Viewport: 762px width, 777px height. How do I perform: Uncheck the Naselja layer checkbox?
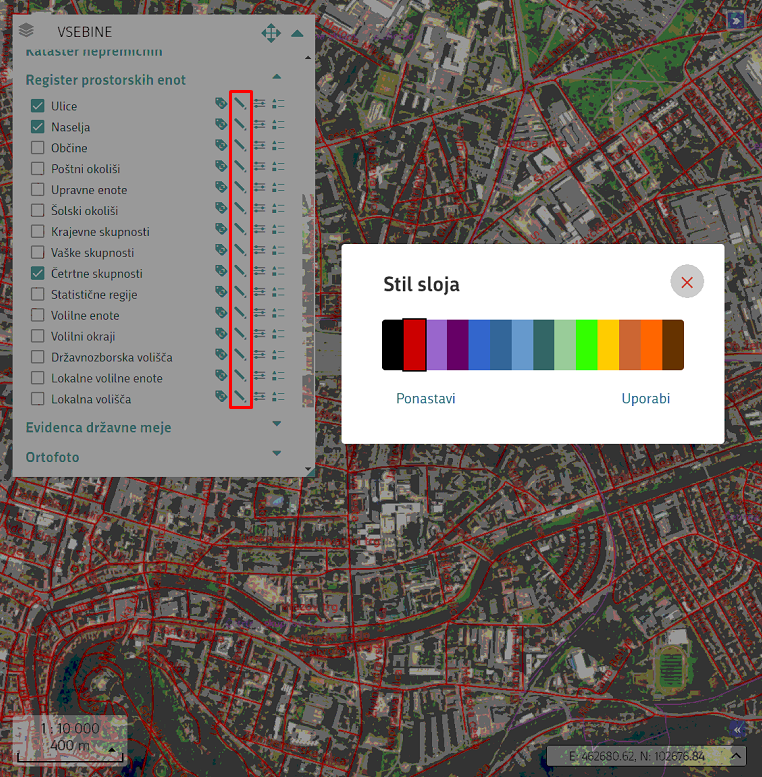pyautogui.click(x=38, y=127)
